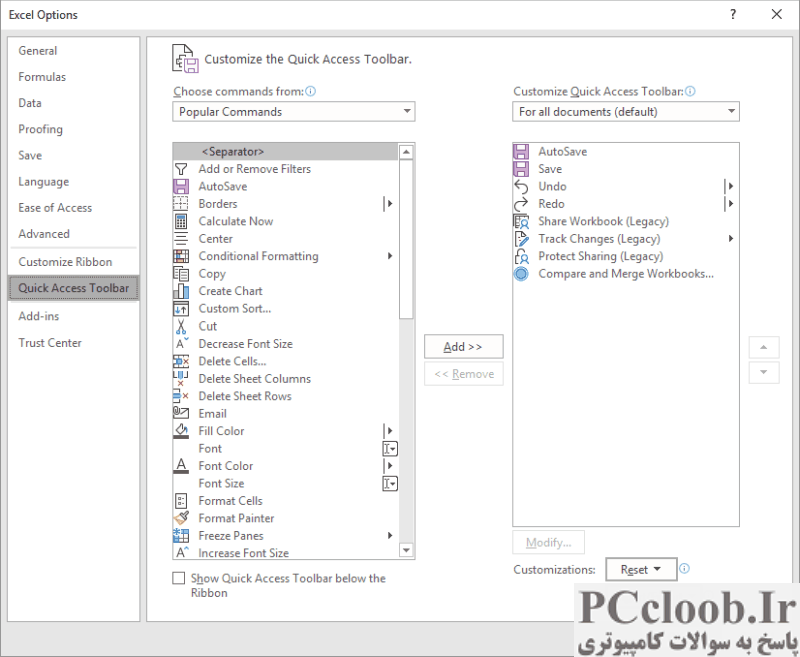Select the Decrease Font Size icon
The height and width of the screenshot is (657, 800).
[x=181, y=343]
